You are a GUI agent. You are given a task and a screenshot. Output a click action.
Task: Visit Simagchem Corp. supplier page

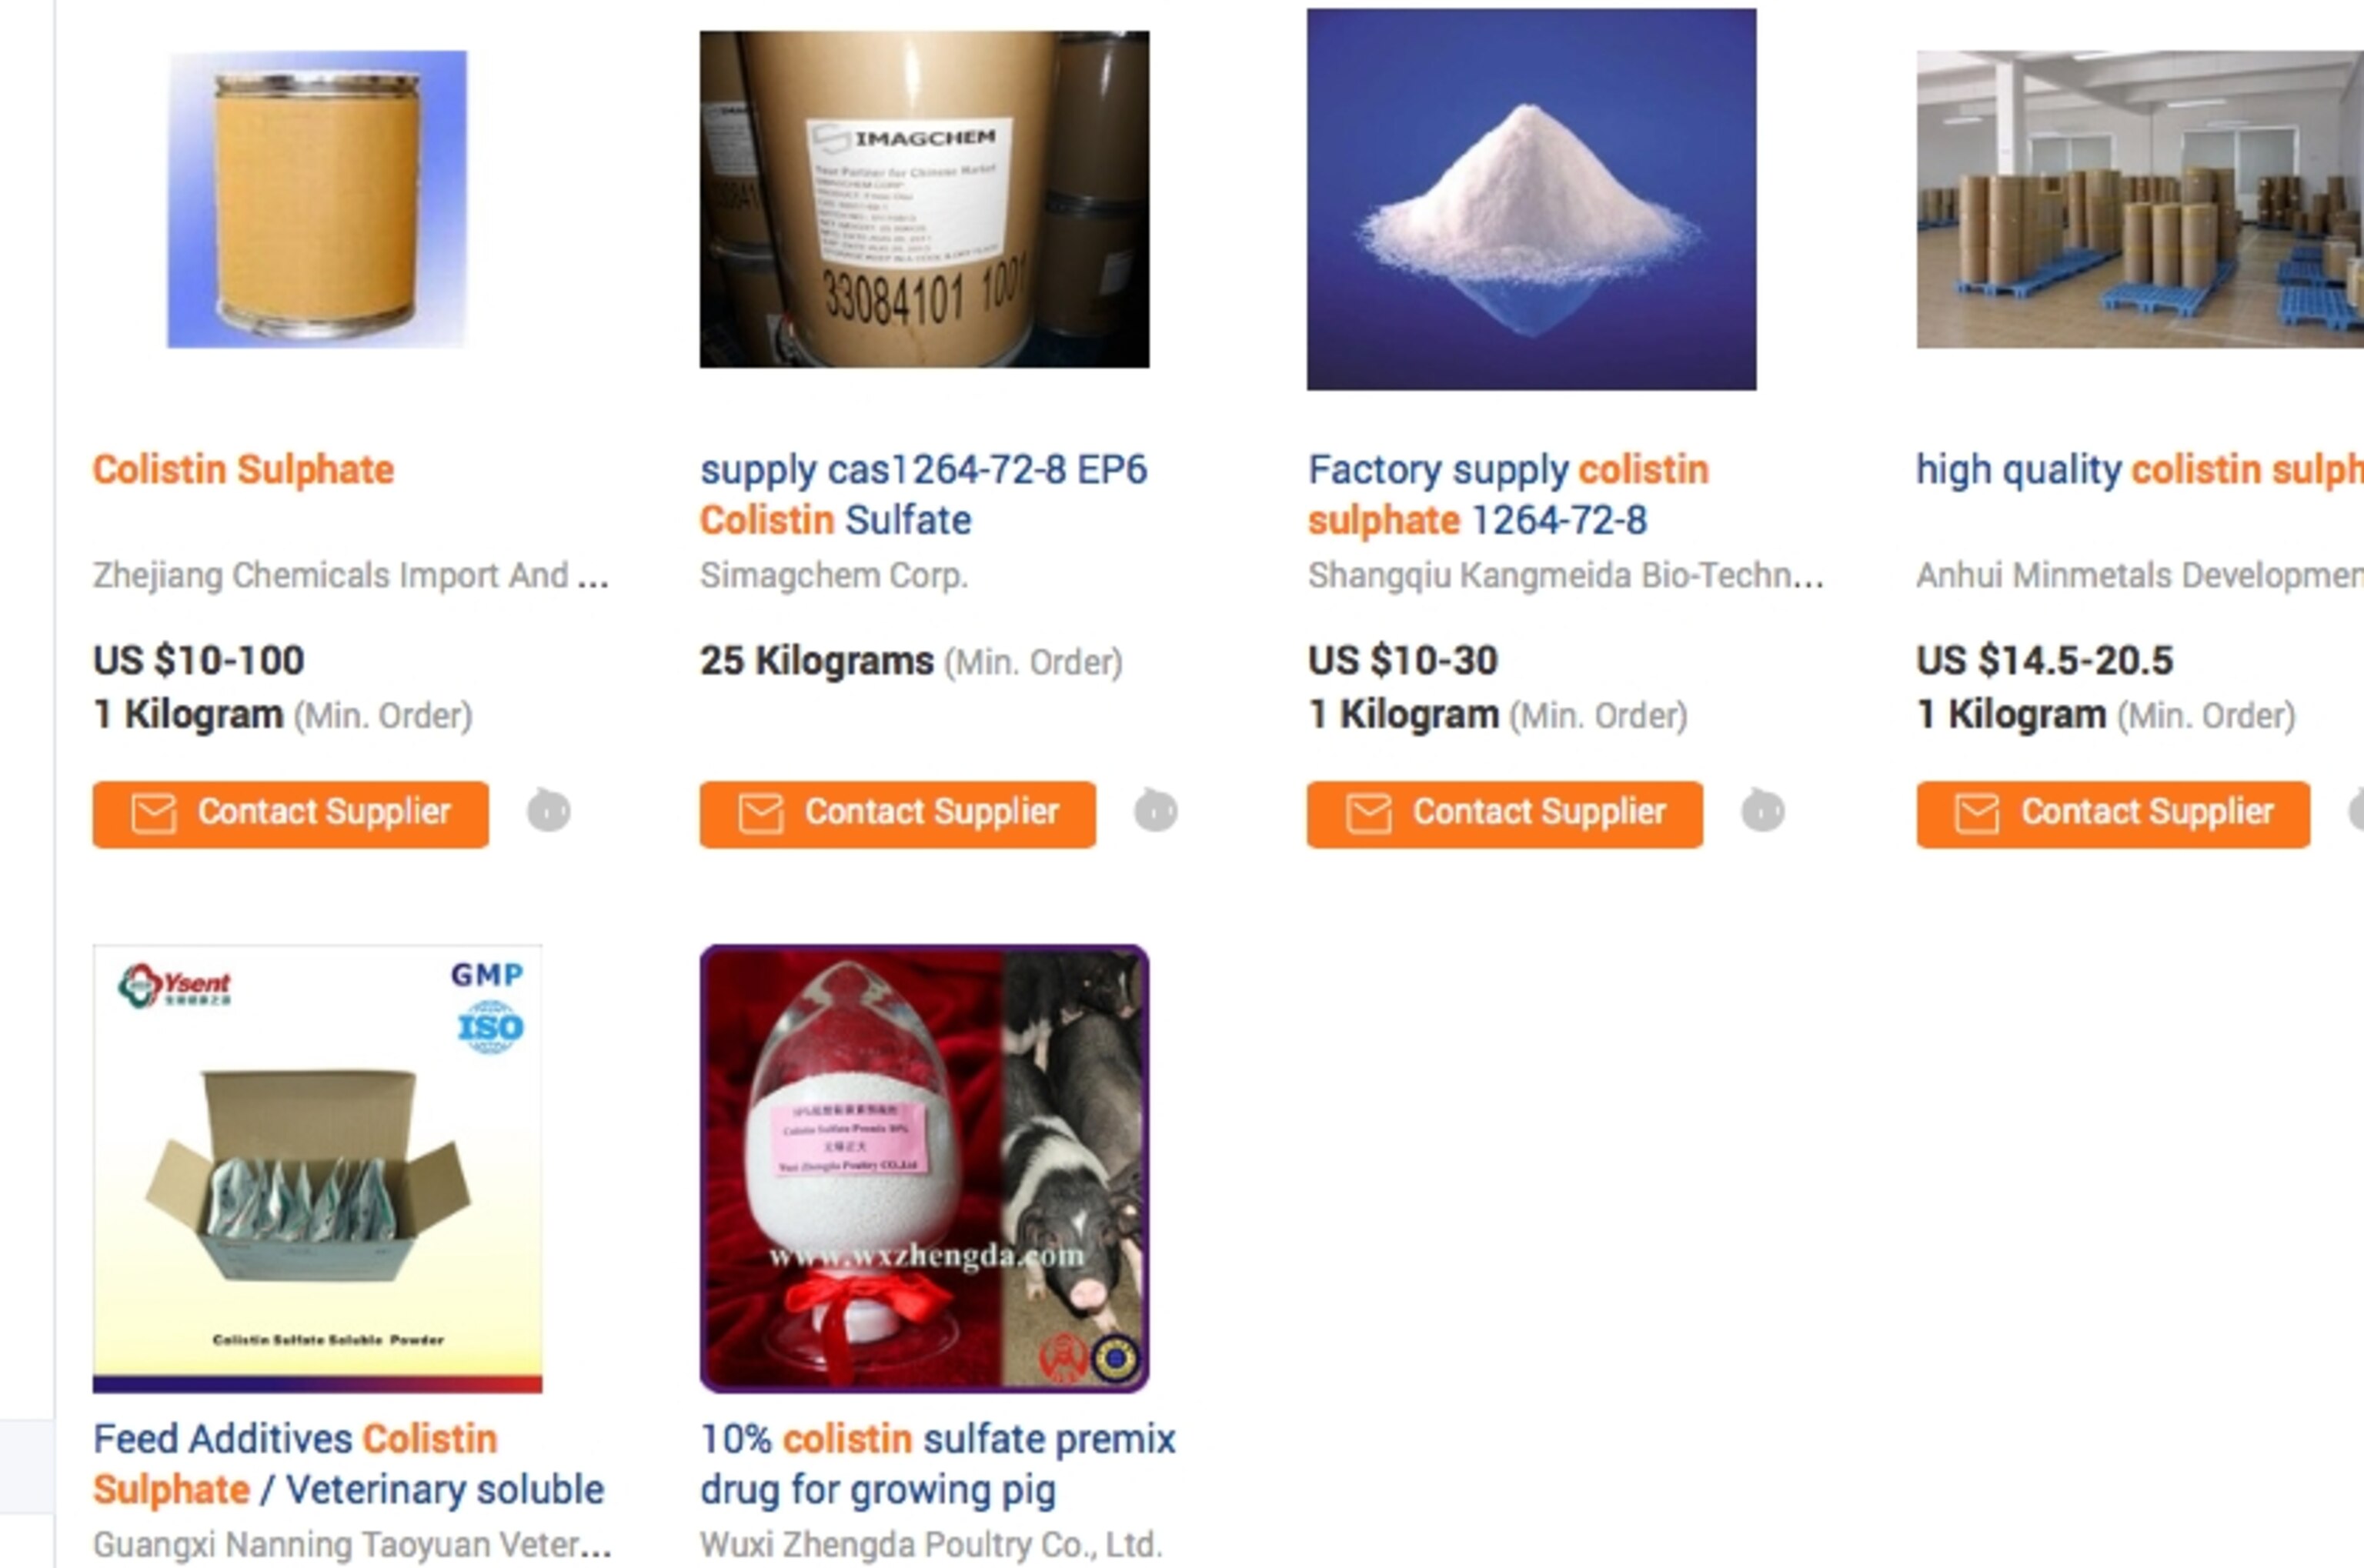point(834,575)
